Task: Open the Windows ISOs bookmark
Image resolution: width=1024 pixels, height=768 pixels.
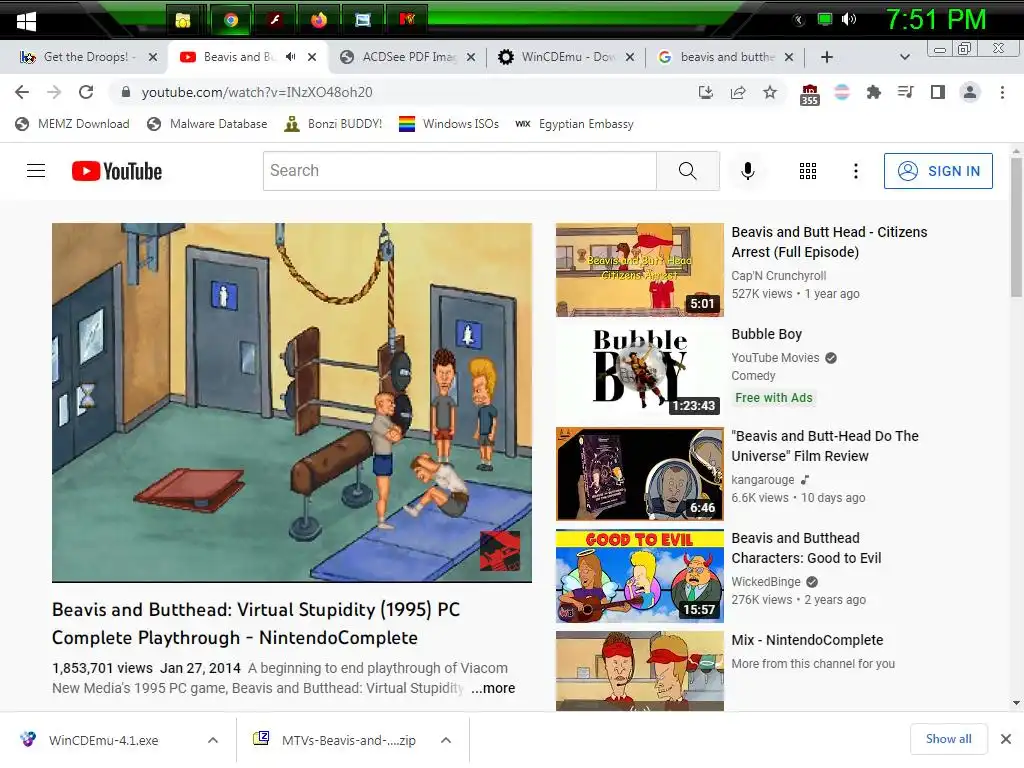Action: click(449, 124)
